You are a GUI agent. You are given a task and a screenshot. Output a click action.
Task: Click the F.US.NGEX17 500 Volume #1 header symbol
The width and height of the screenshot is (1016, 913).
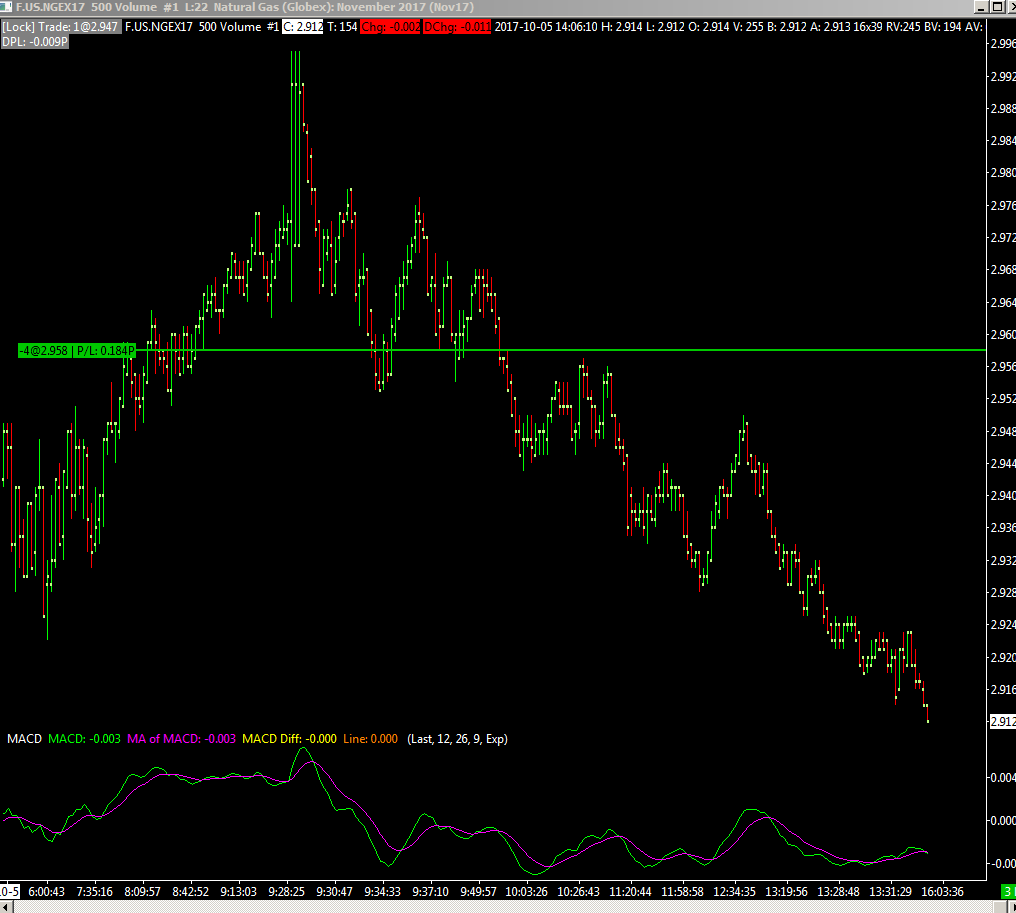pyautogui.click(x=202, y=27)
